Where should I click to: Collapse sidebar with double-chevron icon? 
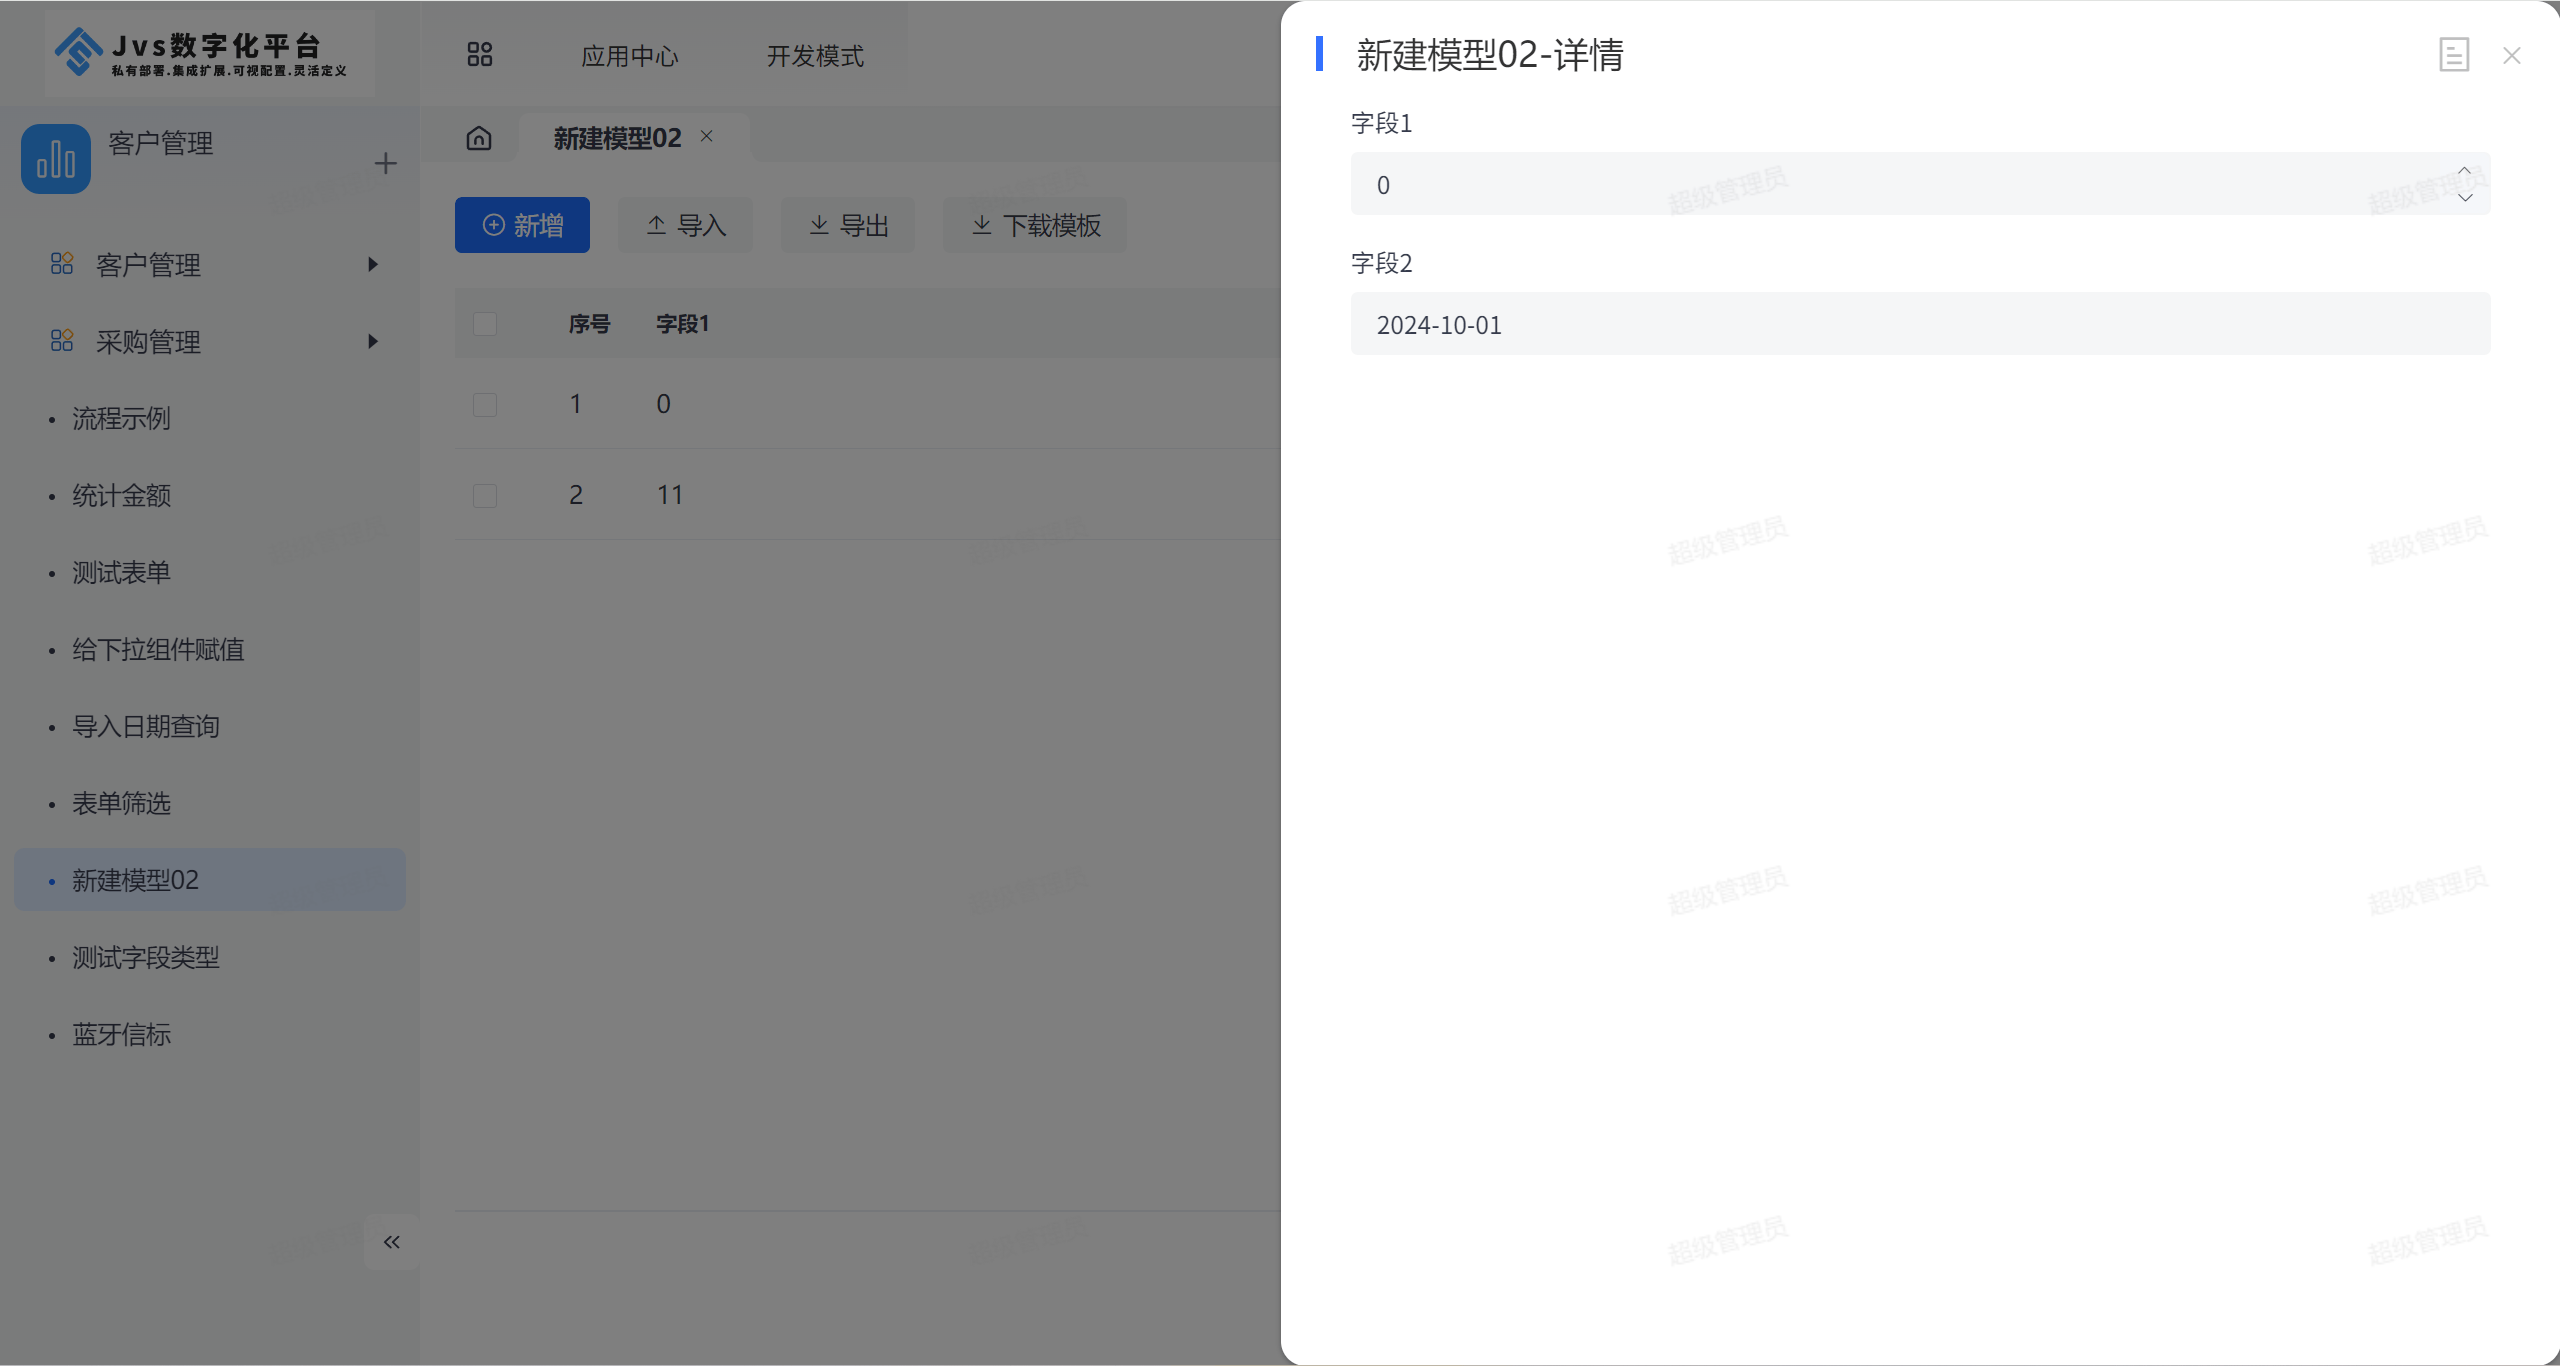coord(391,1242)
